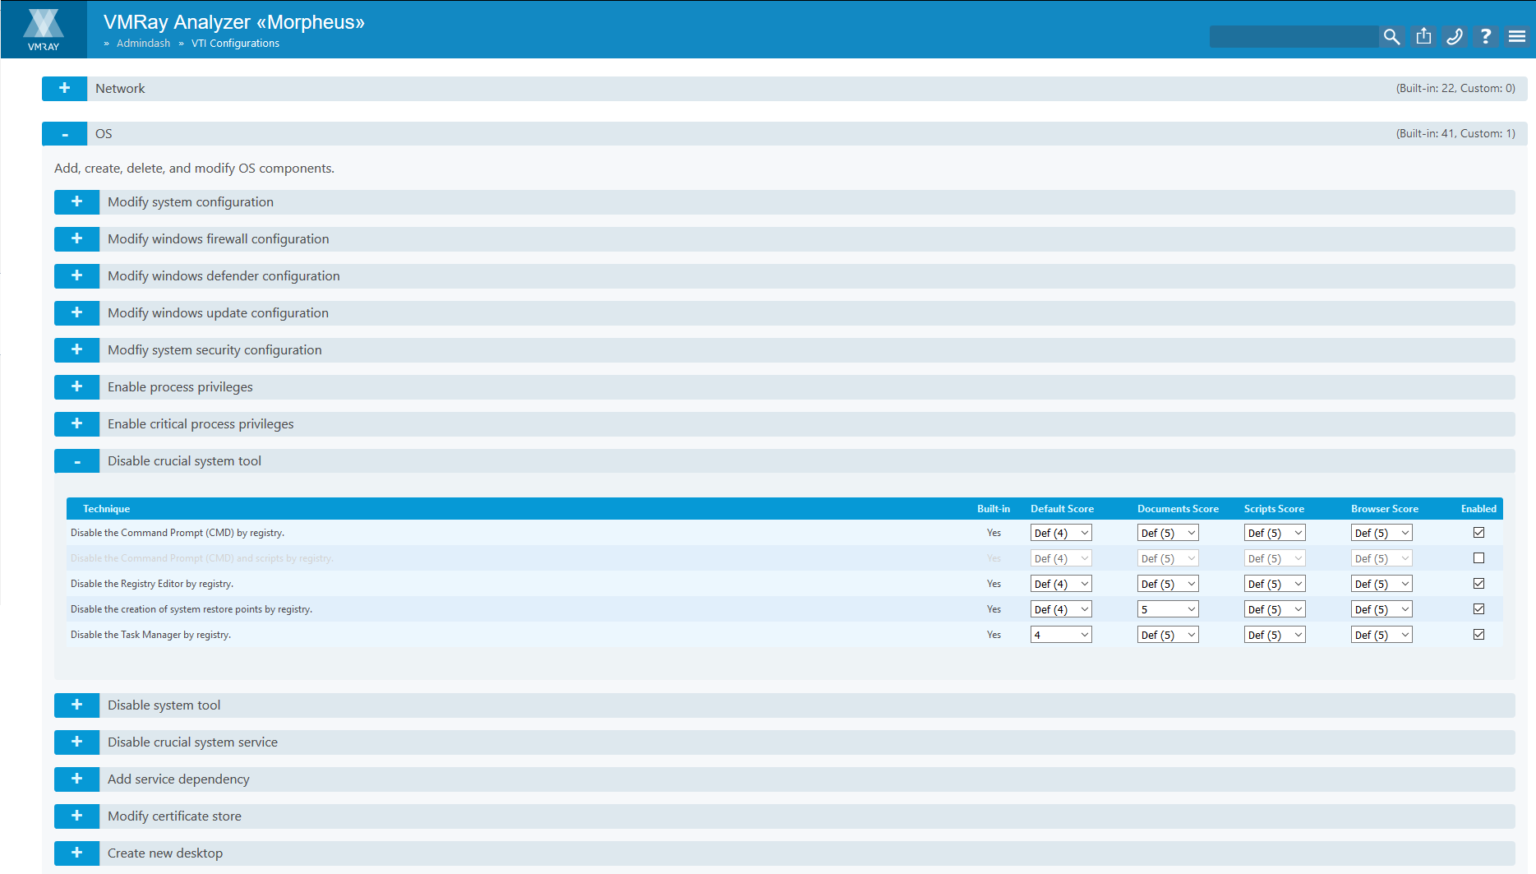Open the Admindash breadcrumb link
The height and width of the screenshot is (874, 1536).
pos(143,43)
